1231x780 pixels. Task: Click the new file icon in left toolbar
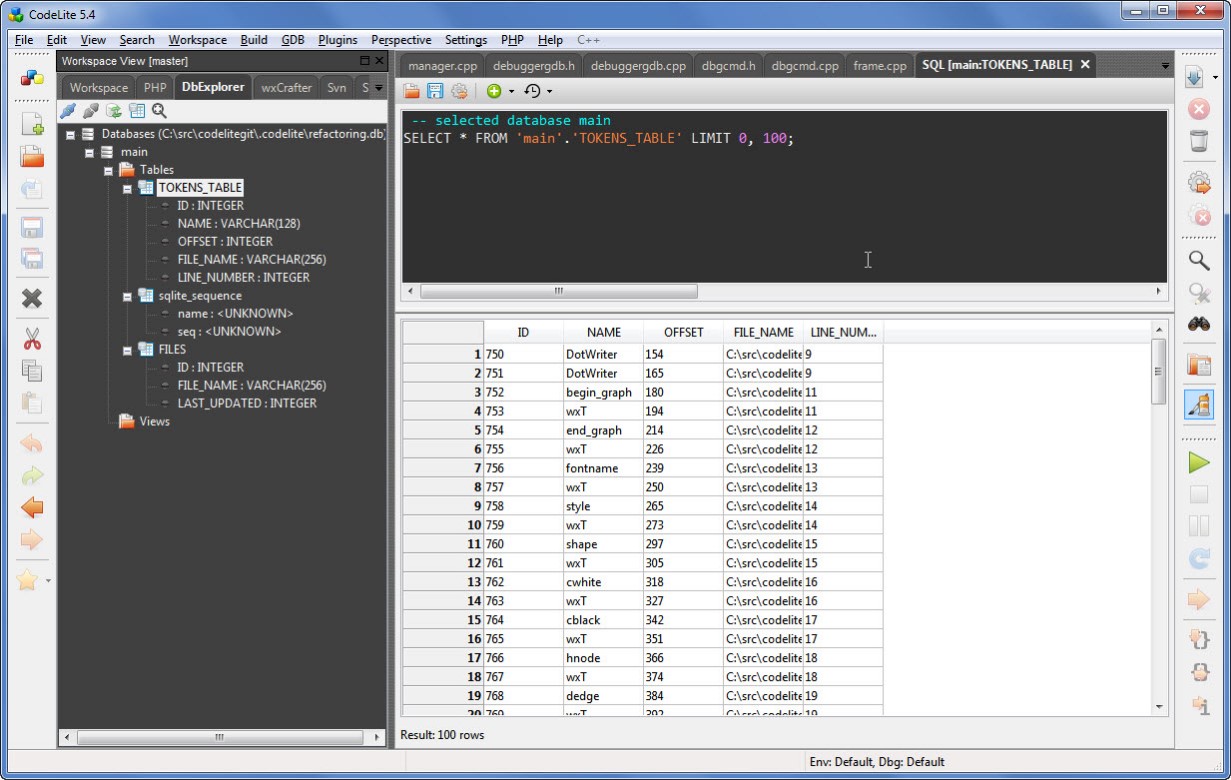click(32, 125)
